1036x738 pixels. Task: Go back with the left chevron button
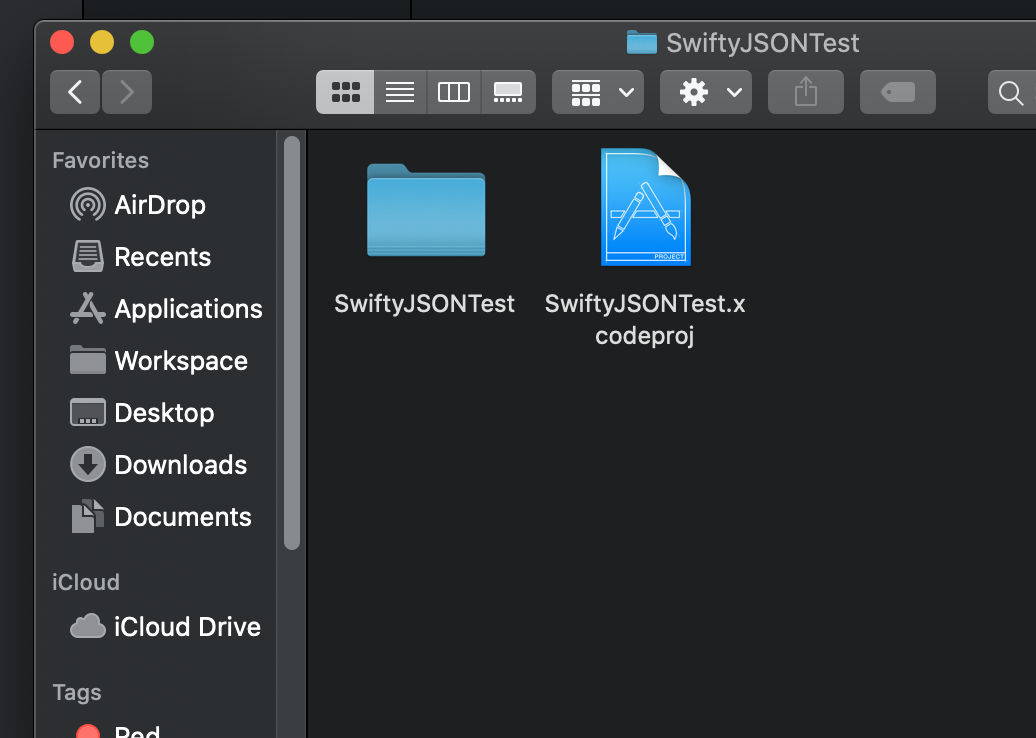(75, 92)
